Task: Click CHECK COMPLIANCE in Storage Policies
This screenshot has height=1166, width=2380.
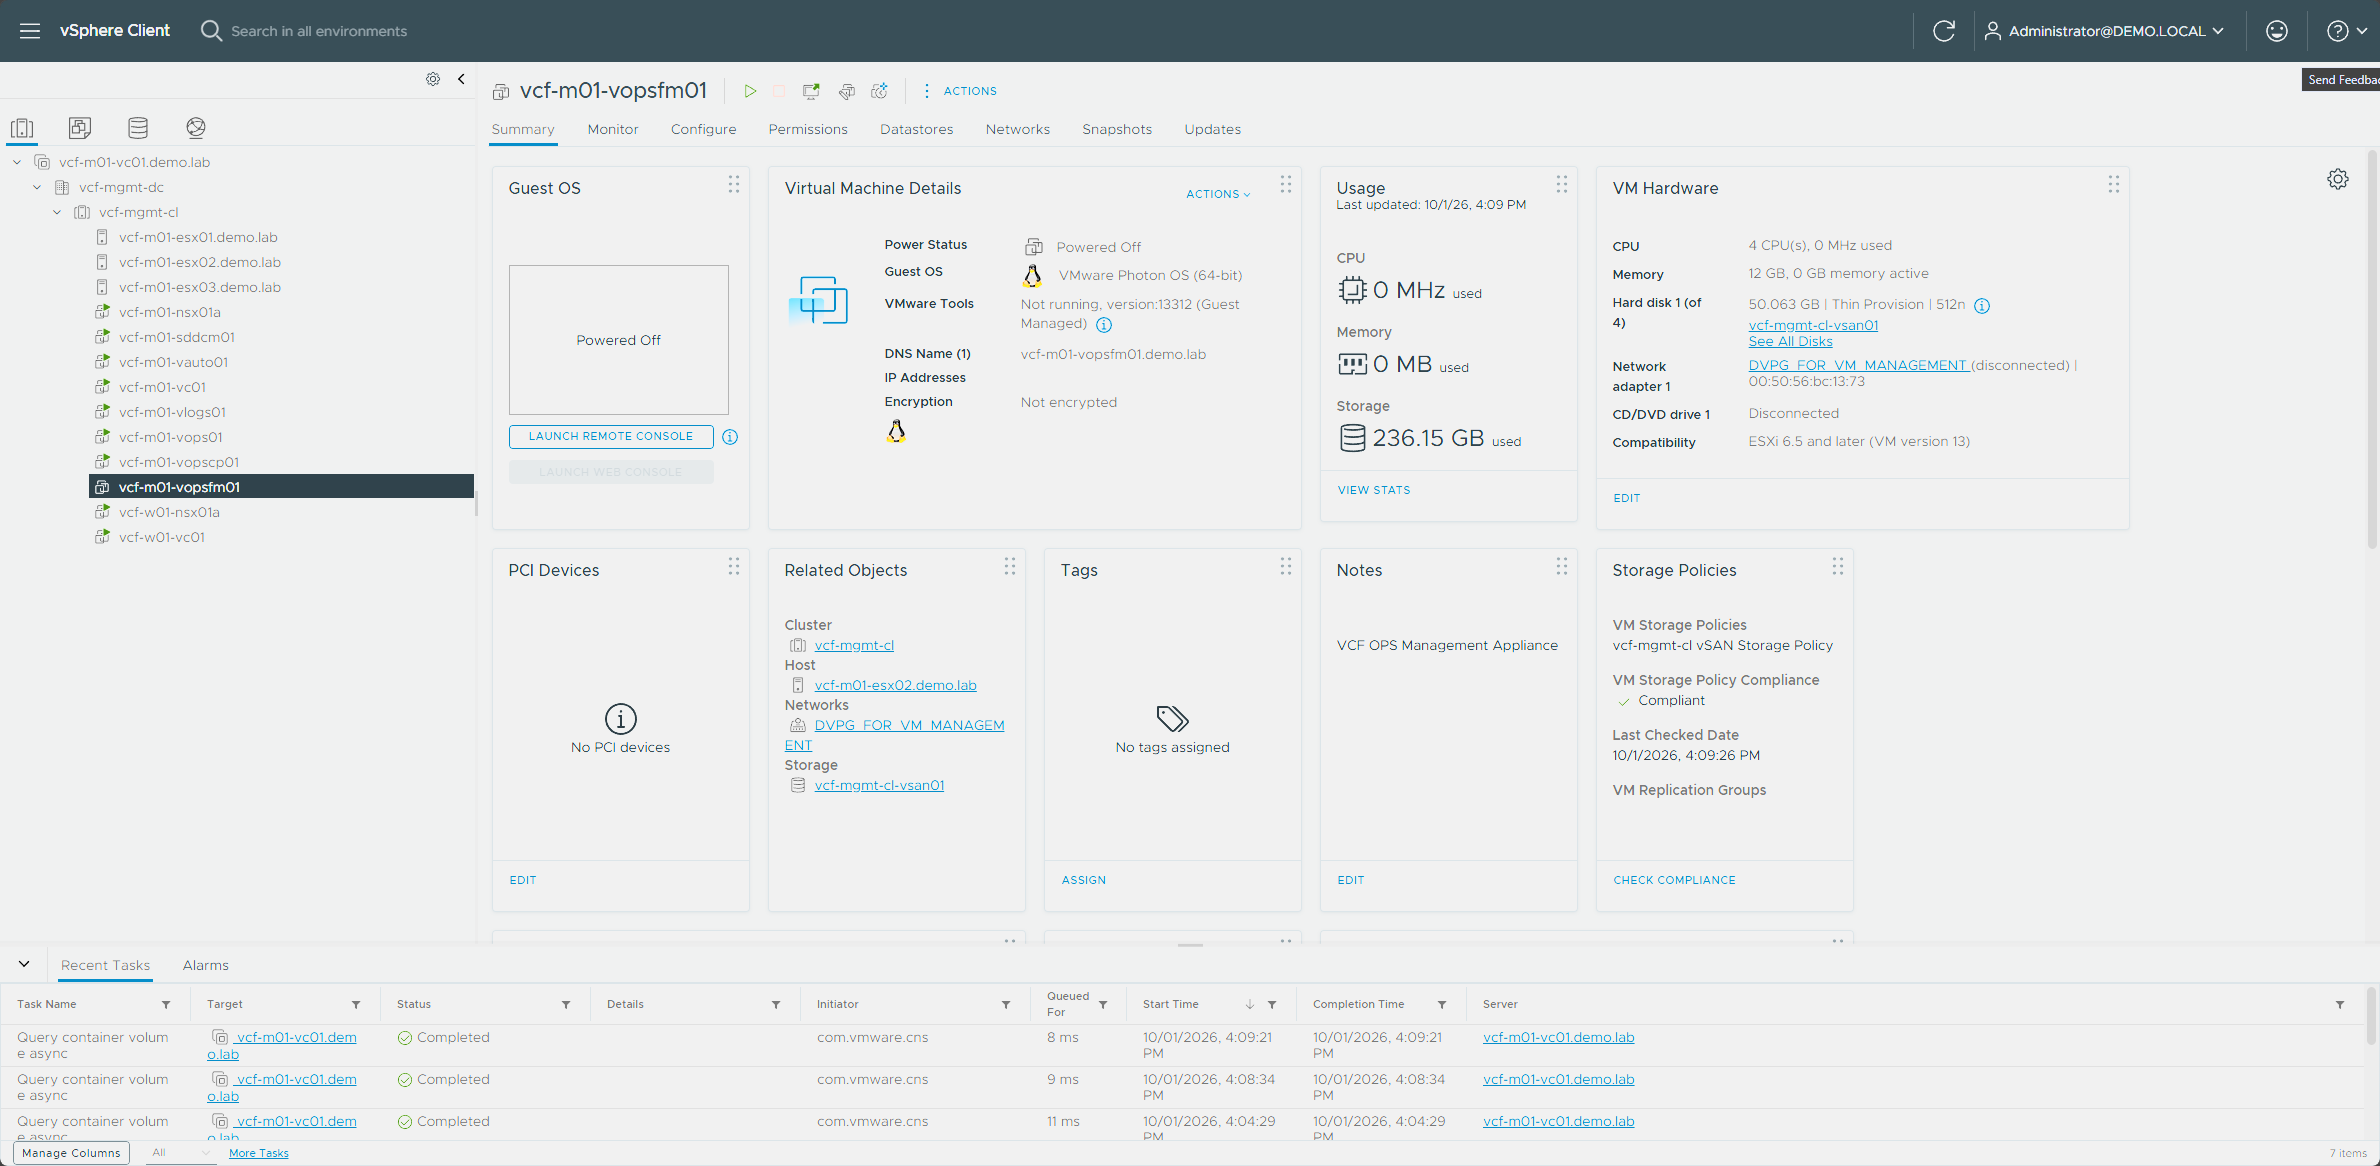Action: click(1674, 880)
